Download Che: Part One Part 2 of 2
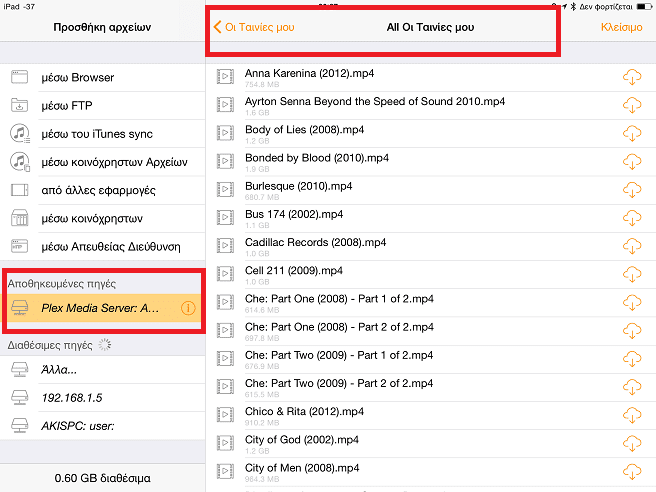The width and height of the screenshot is (656, 492). click(632, 331)
